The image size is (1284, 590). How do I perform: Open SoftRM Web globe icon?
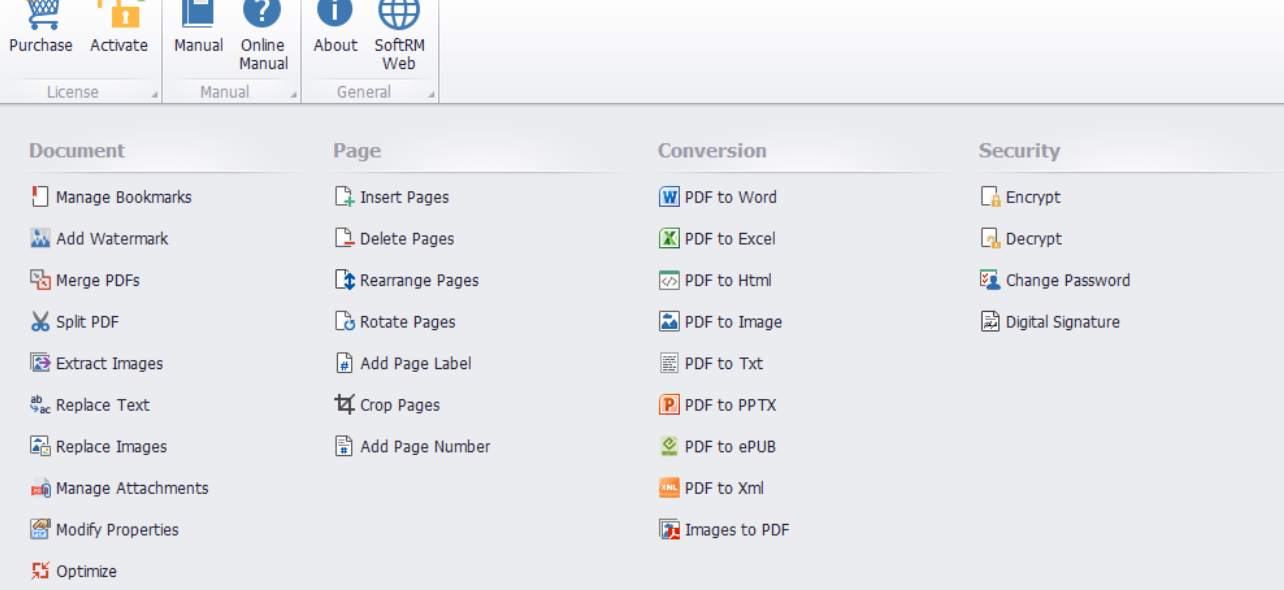point(398,14)
